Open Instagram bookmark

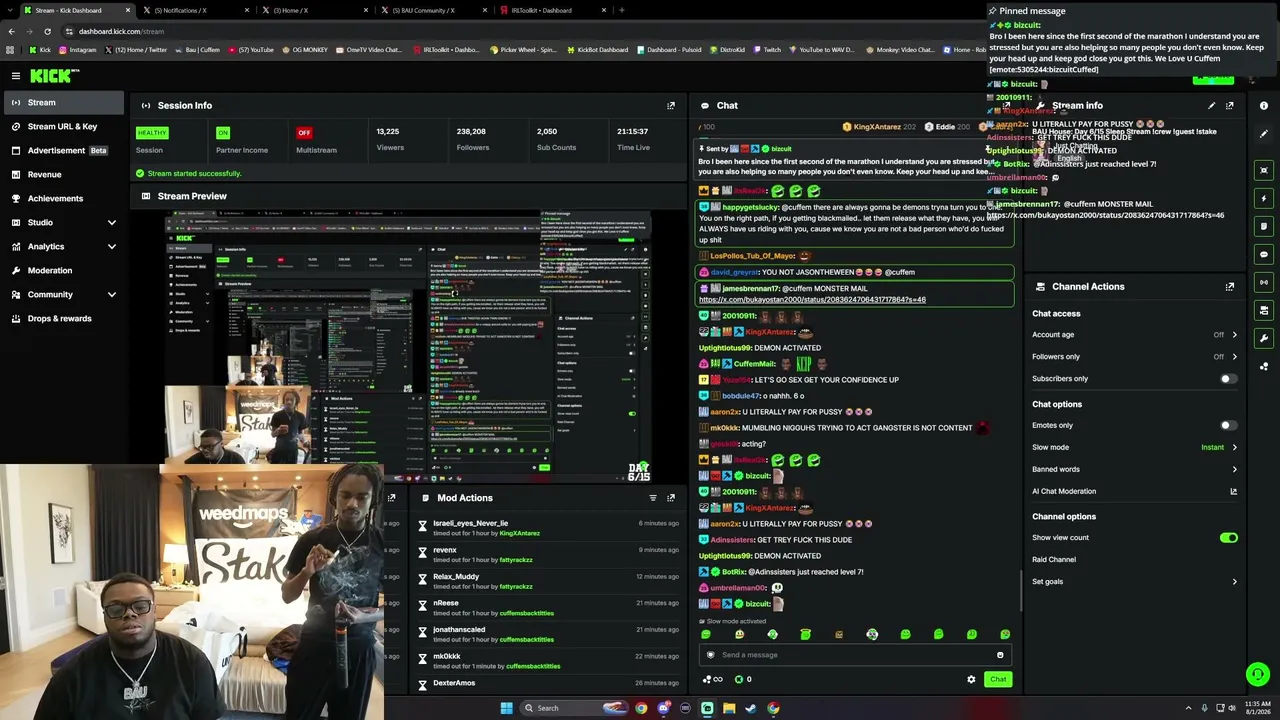77,50
